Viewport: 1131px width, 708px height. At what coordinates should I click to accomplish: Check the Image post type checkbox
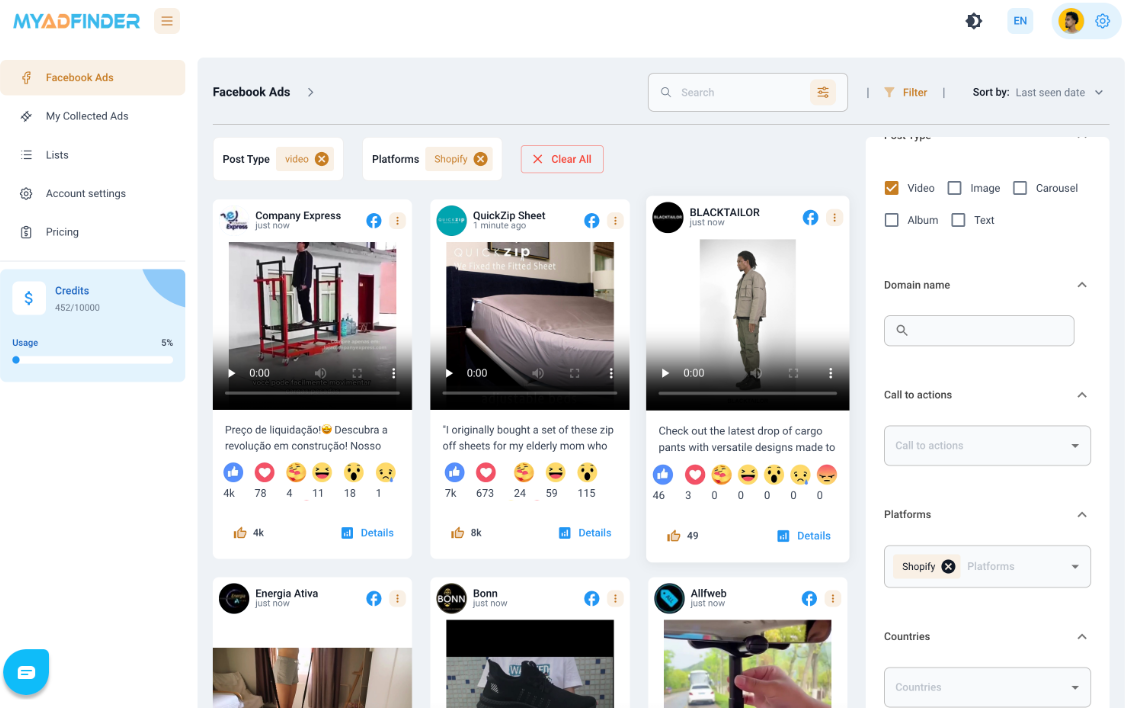(954, 188)
